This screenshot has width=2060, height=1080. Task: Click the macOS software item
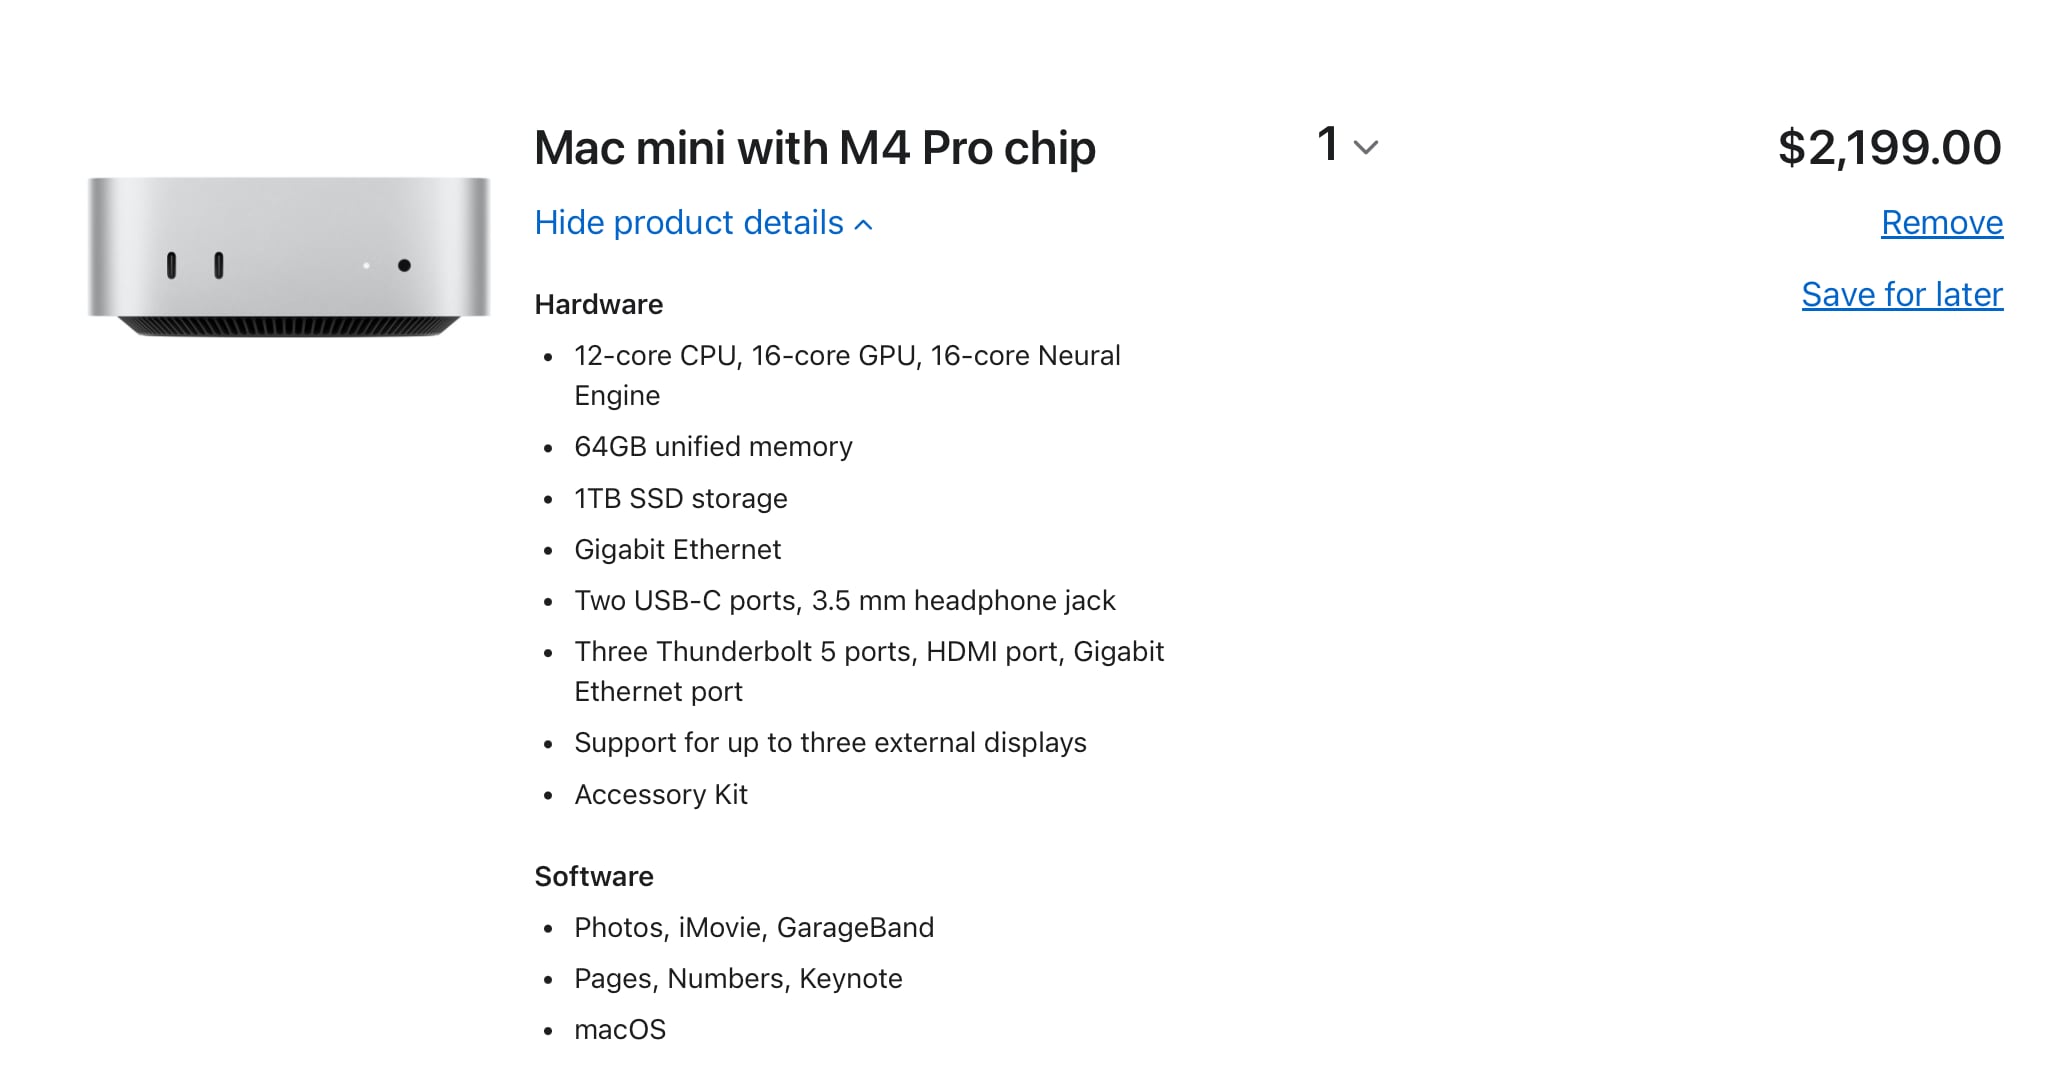tap(619, 1030)
